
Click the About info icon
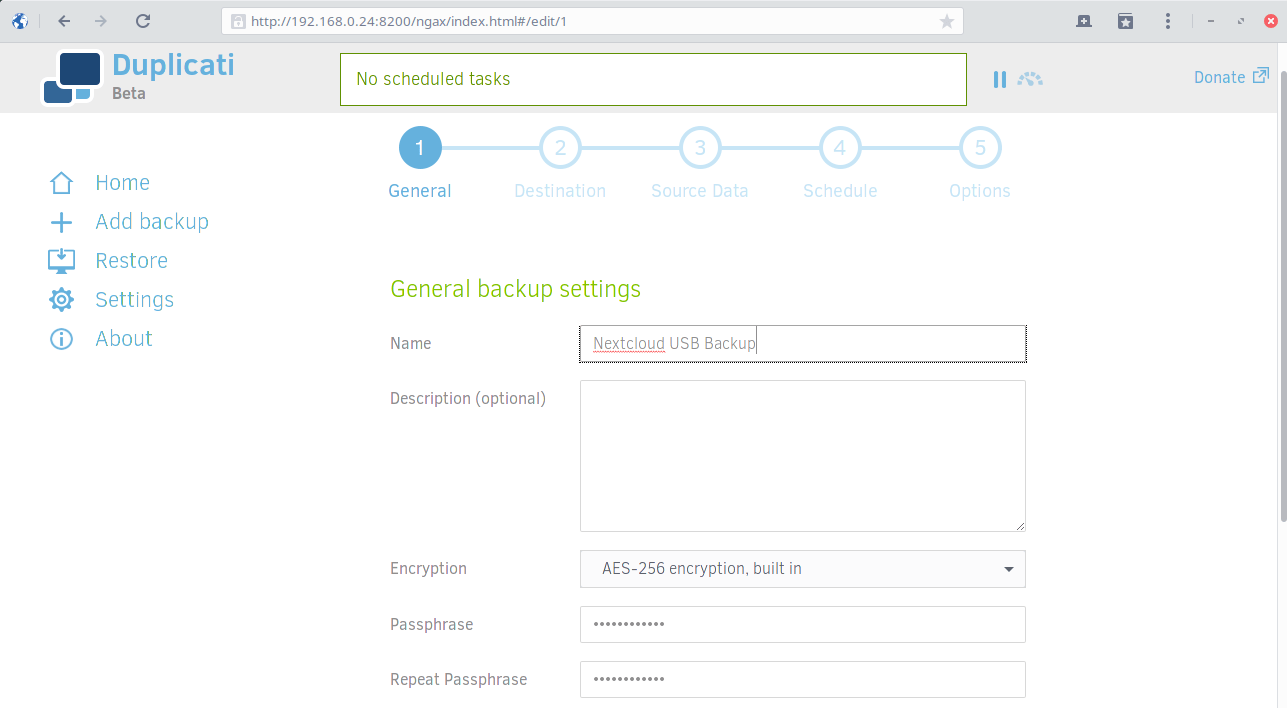pyautogui.click(x=61, y=339)
